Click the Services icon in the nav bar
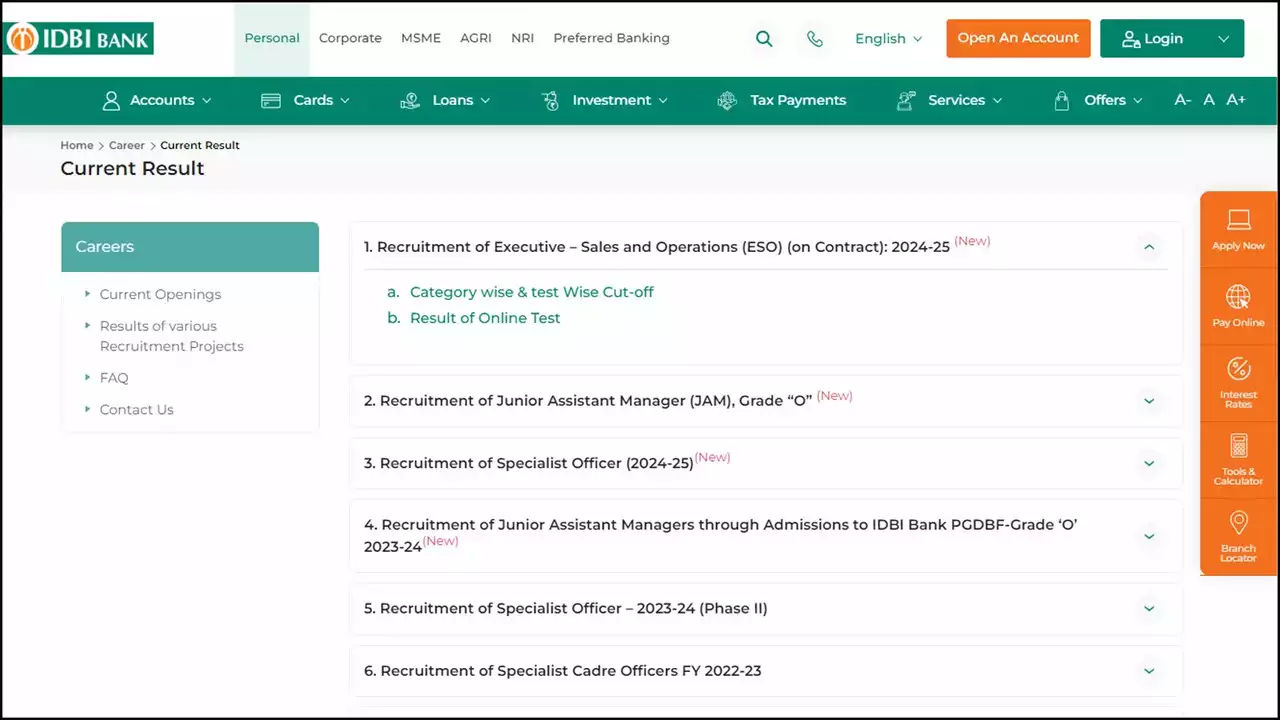The width and height of the screenshot is (1280, 720). 906,100
